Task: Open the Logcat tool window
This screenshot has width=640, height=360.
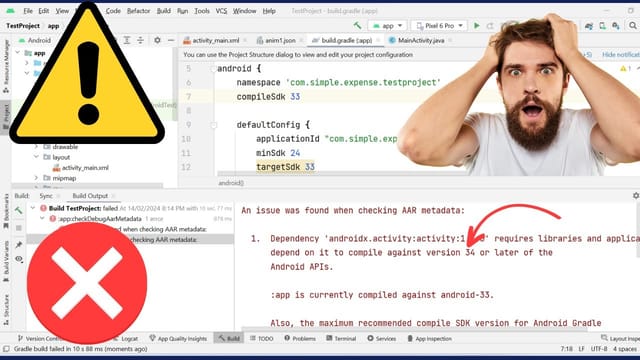Action: pyautogui.click(x=127, y=338)
